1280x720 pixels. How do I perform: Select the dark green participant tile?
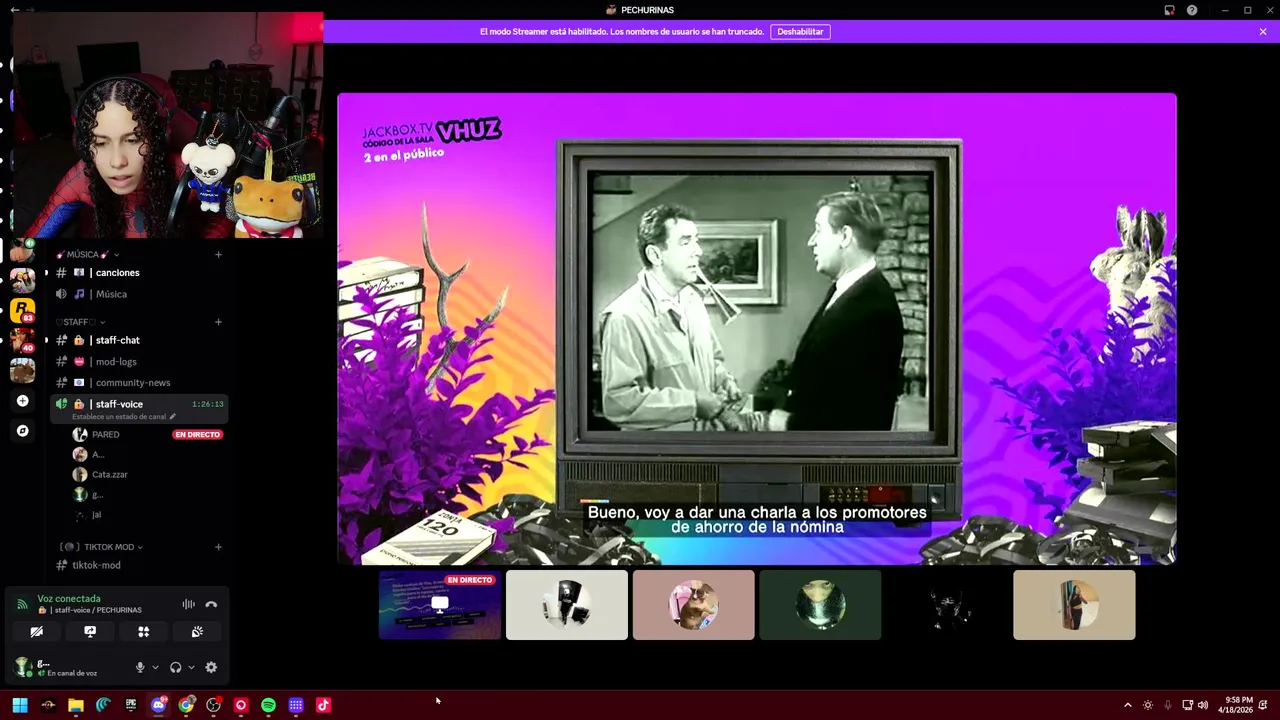pyautogui.click(x=820, y=605)
